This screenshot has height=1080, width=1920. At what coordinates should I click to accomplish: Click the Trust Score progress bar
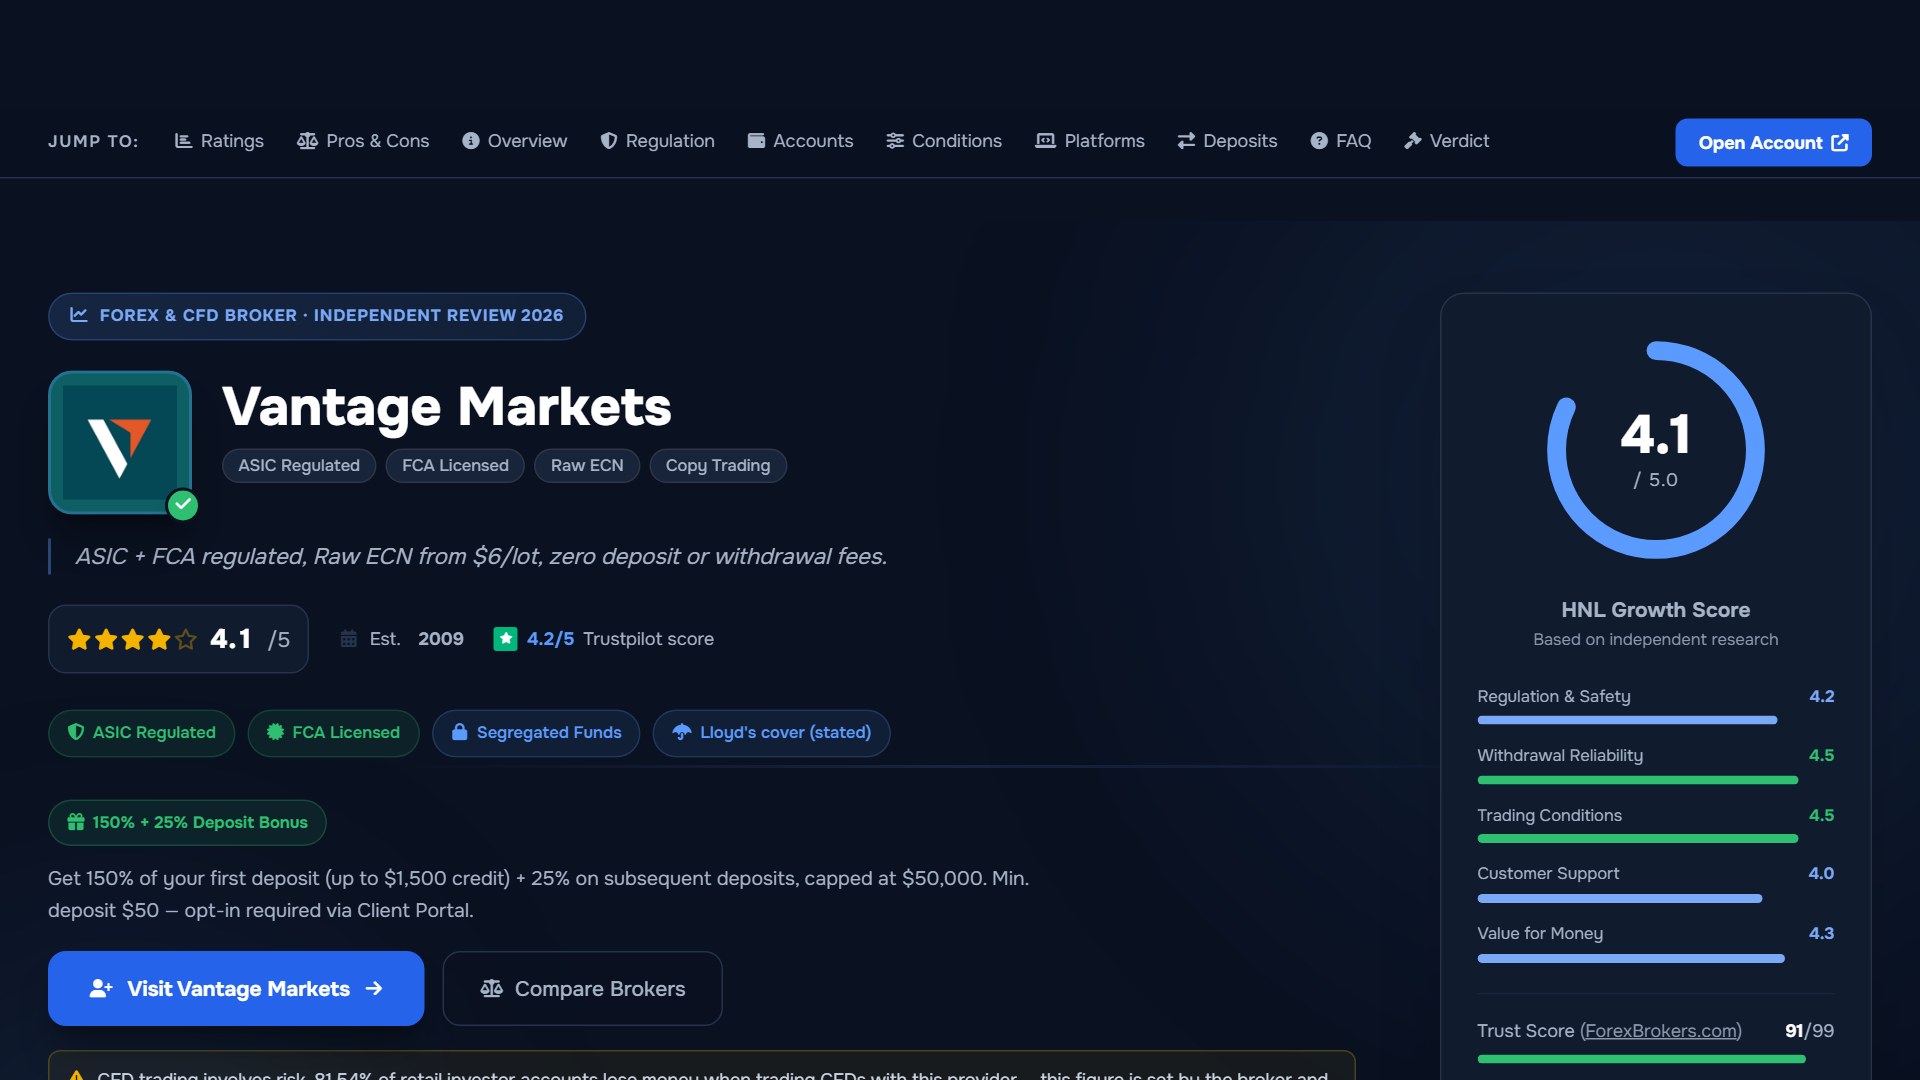pyautogui.click(x=1656, y=1058)
